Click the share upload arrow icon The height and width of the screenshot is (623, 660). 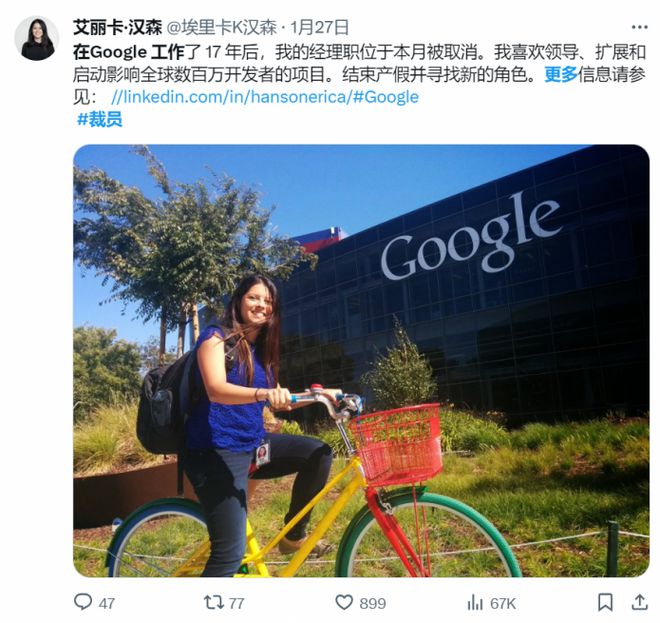639,602
